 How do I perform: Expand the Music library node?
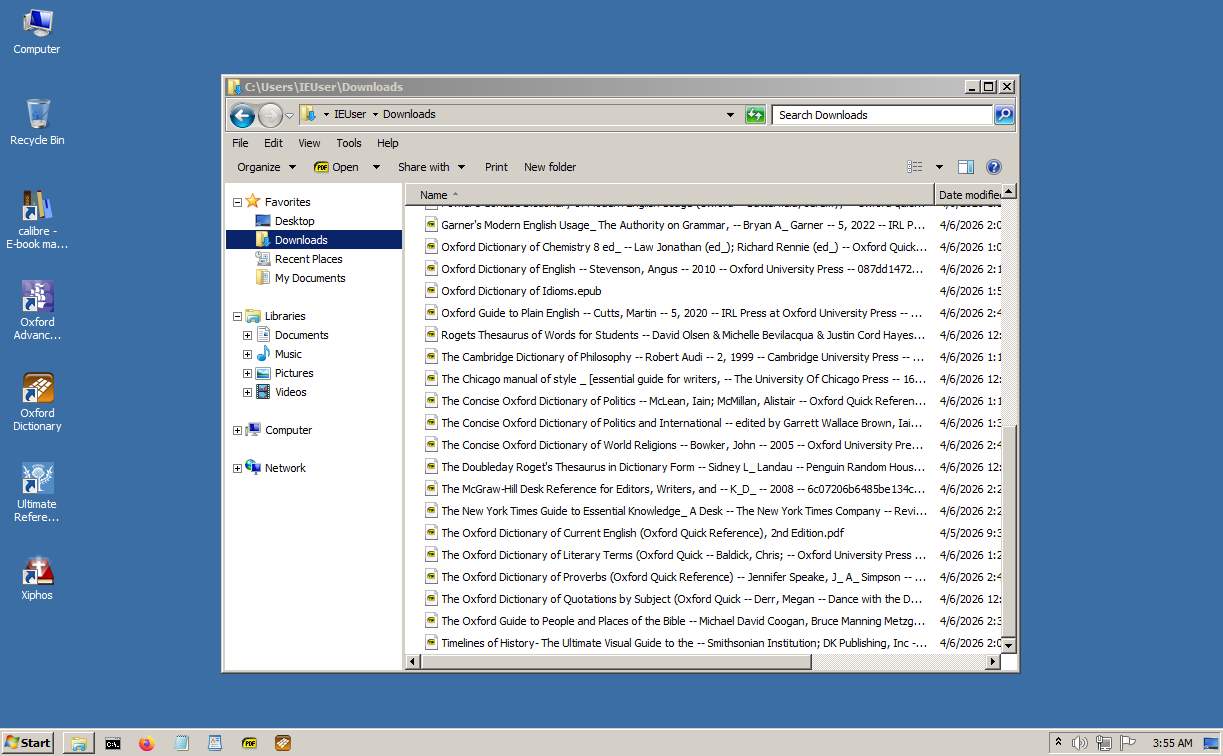click(247, 354)
